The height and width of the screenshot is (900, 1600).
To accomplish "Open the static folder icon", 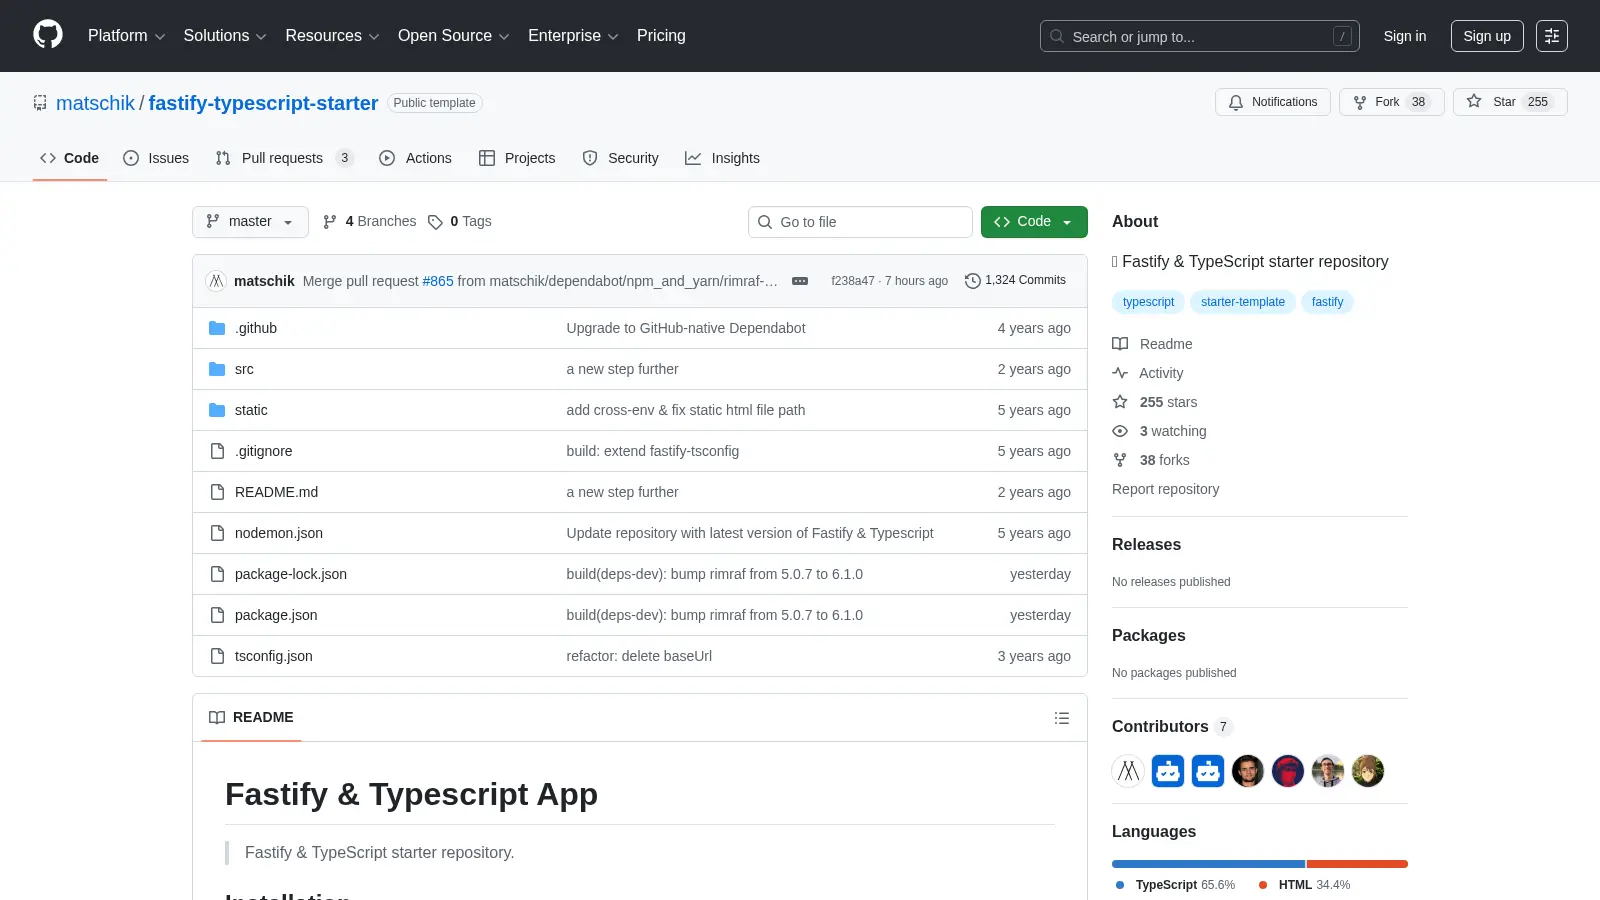I will 217,410.
